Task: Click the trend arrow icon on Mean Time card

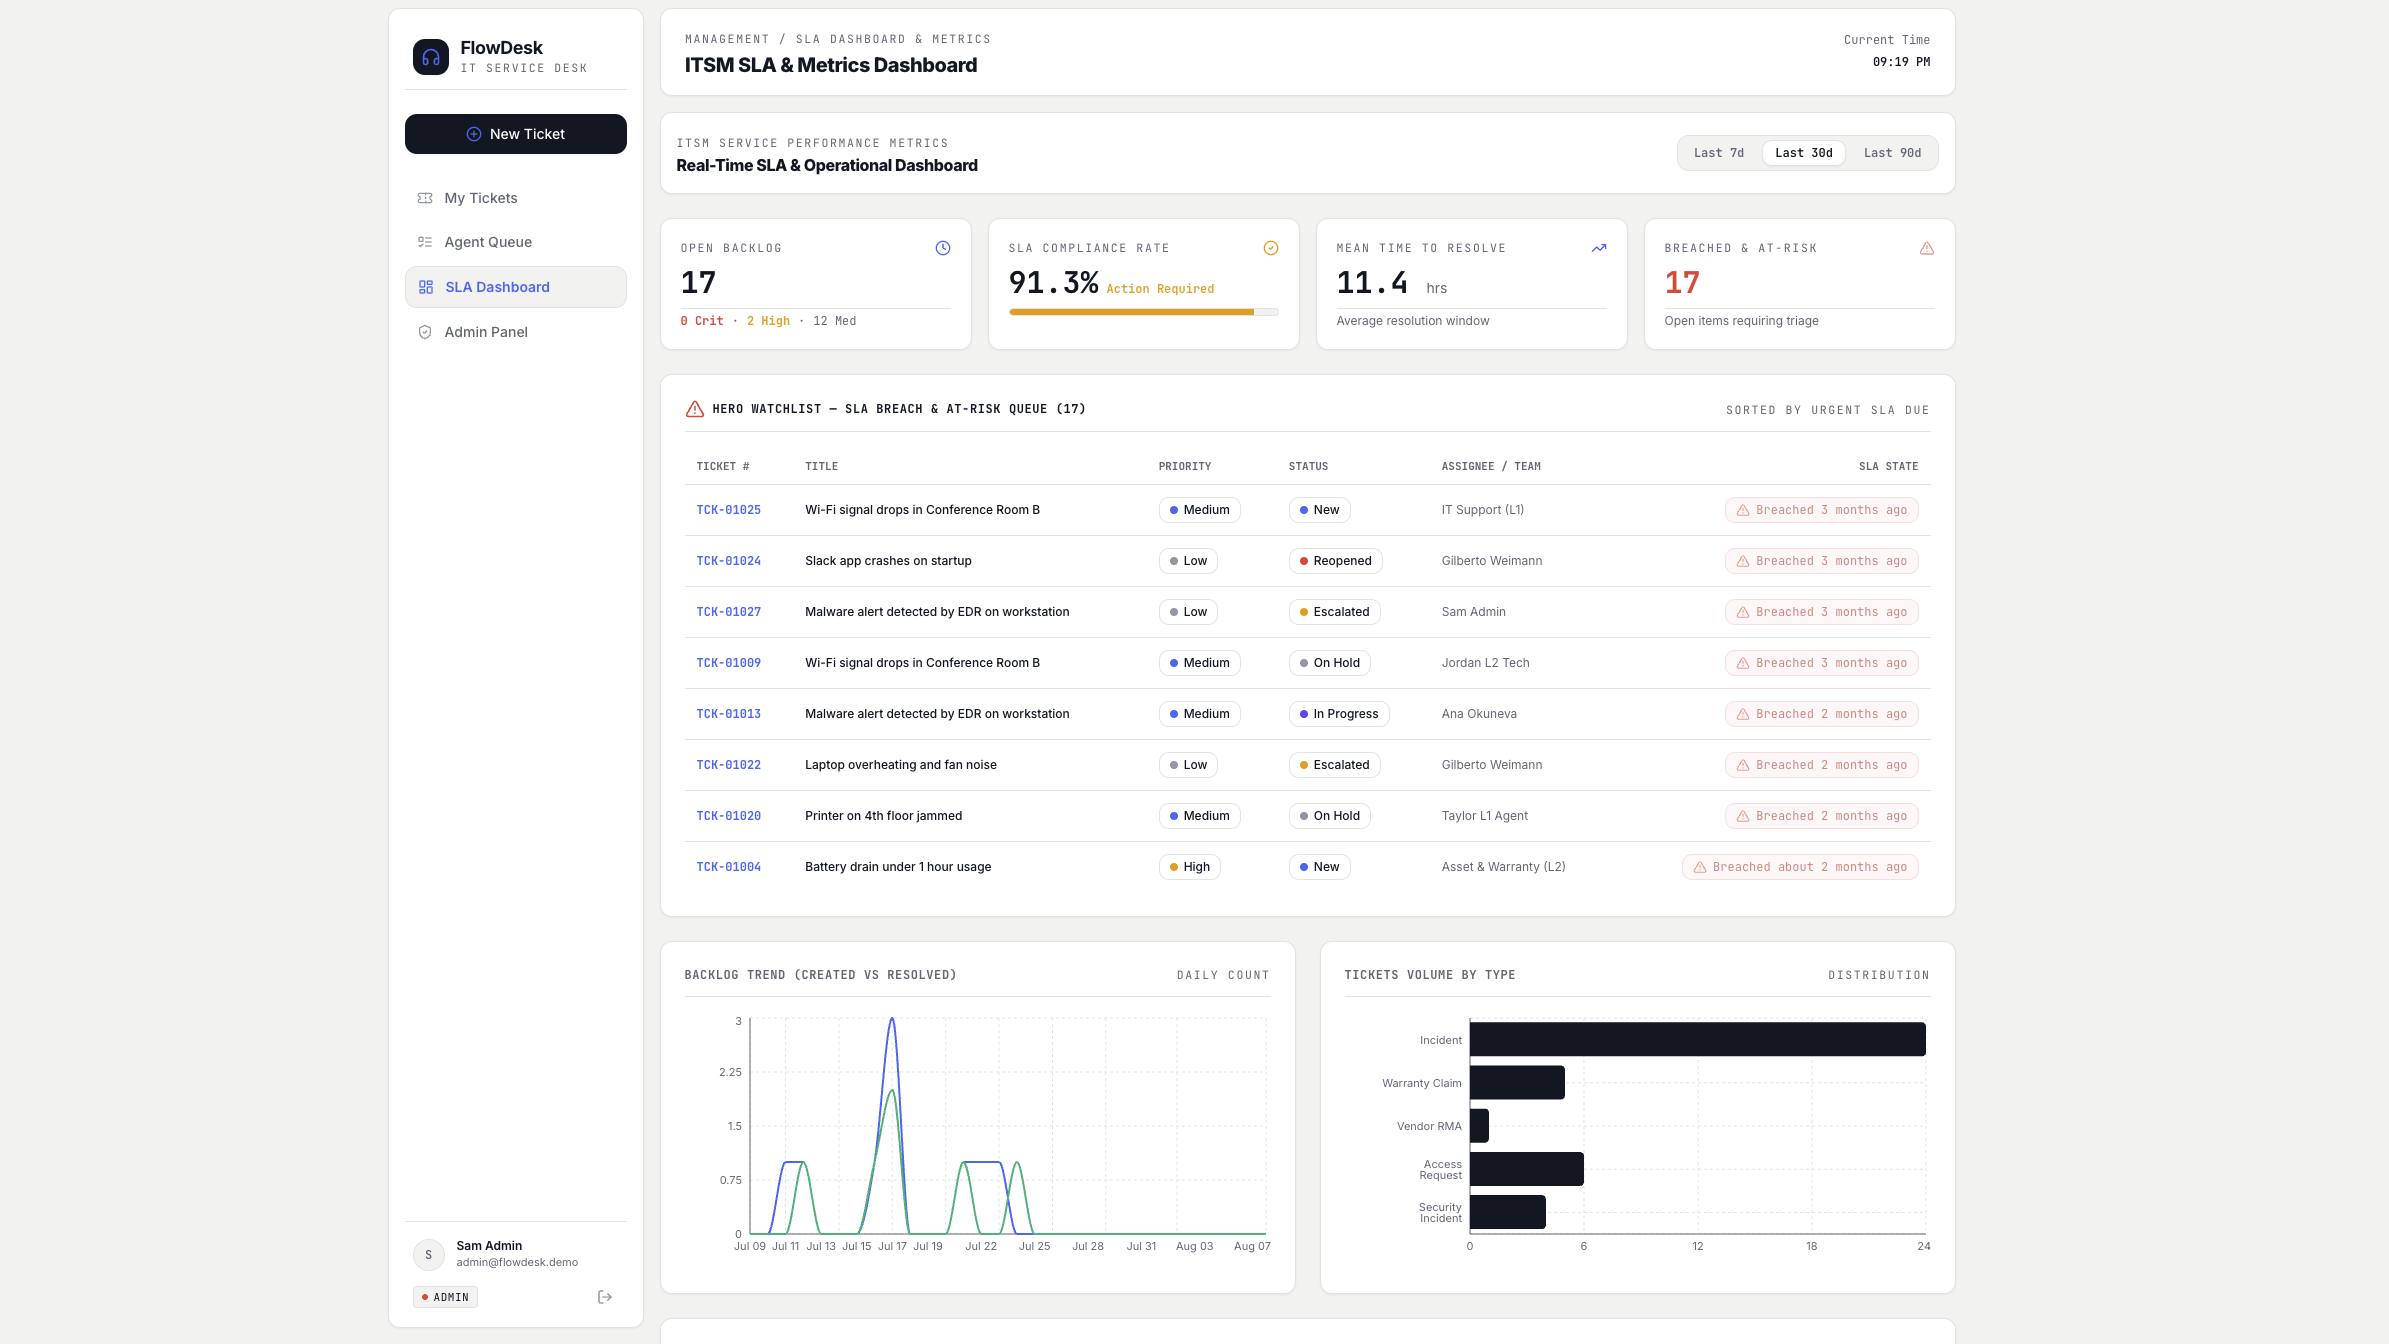Action: pyautogui.click(x=1599, y=248)
